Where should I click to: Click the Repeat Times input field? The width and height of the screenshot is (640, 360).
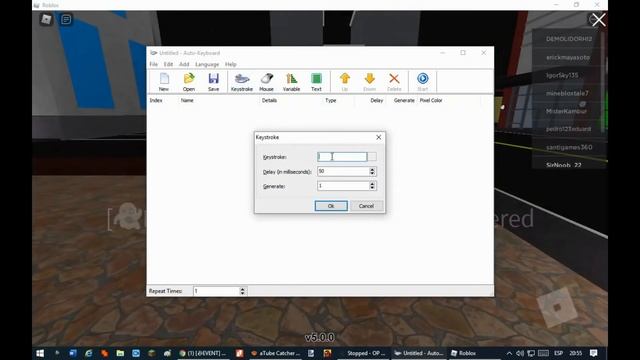click(x=216, y=291)
